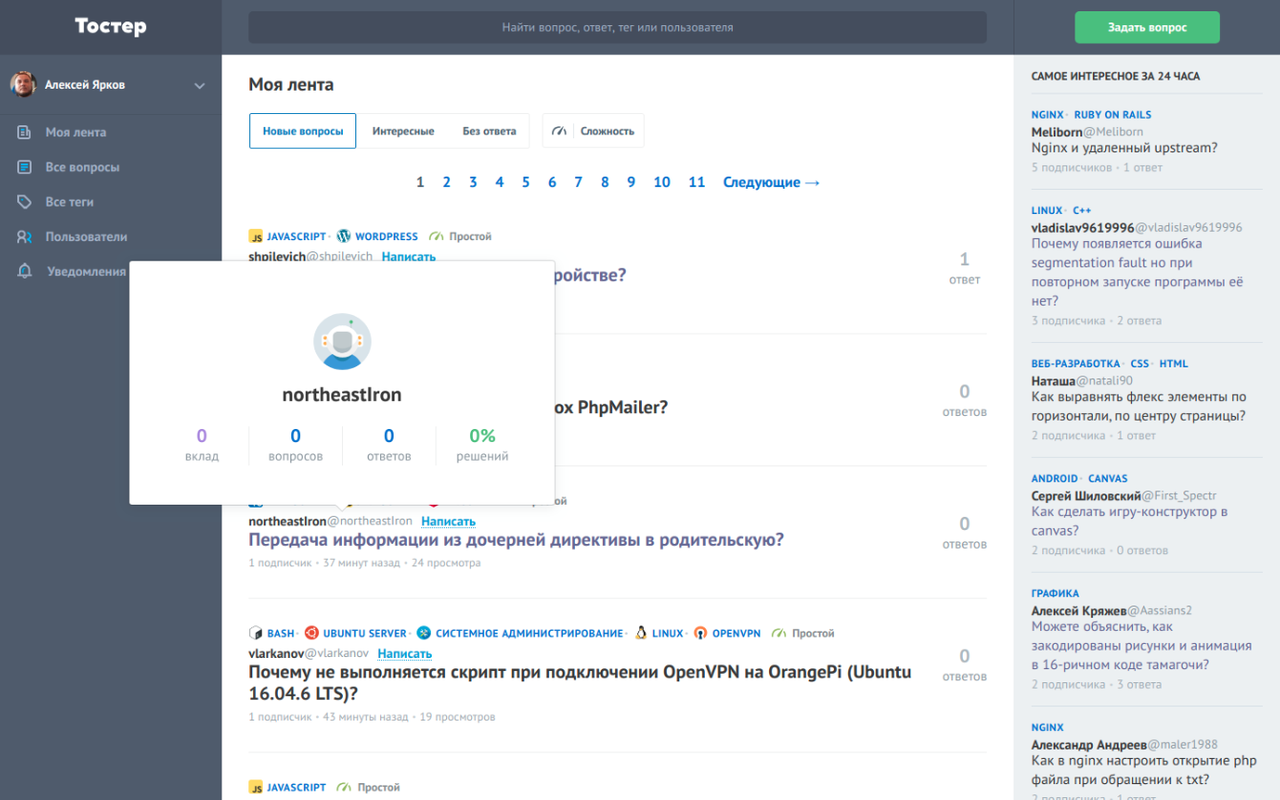Screen dimensions: 1280x800
Task: Click the Следующие → link
Action: tap(771, 182)
